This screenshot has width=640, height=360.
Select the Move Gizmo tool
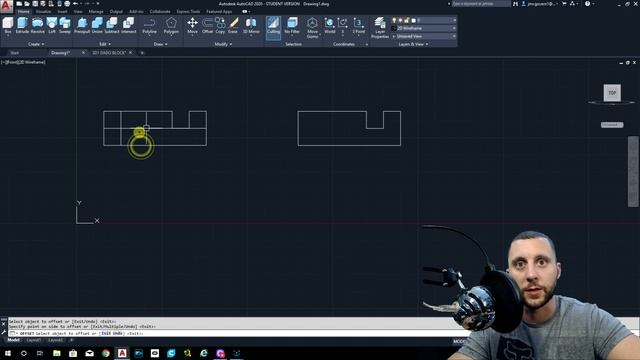click(x=312, y=27)
